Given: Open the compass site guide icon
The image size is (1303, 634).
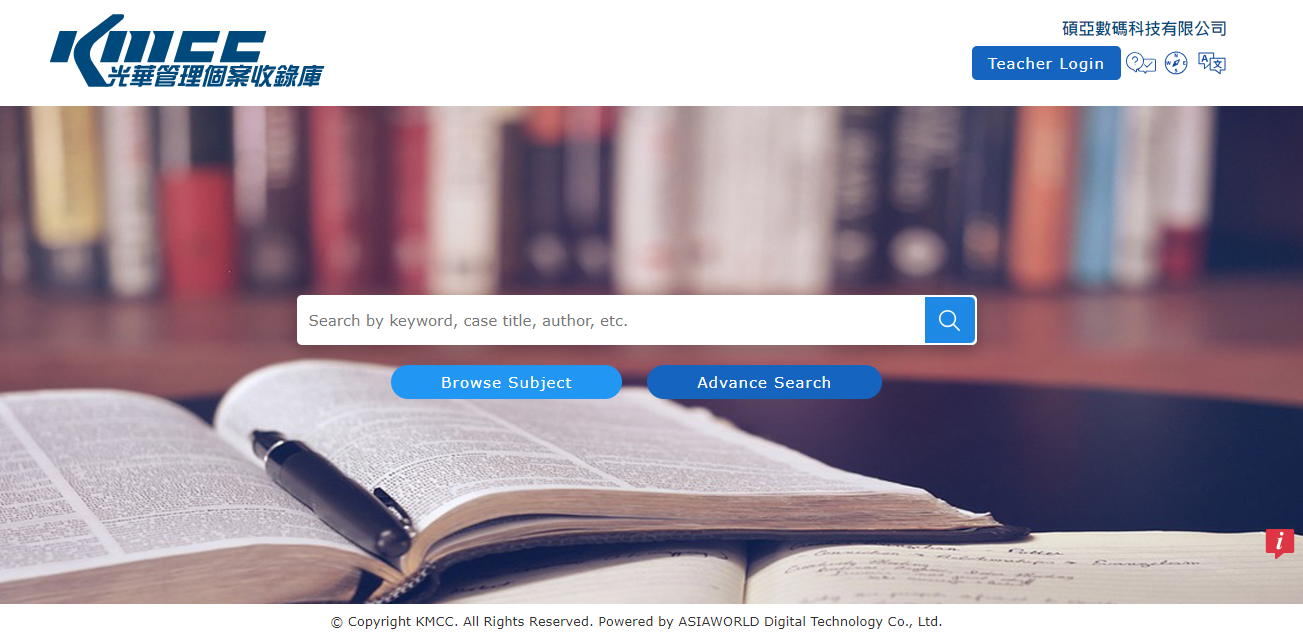Looking at the screenshot, I should [1176, 63].
